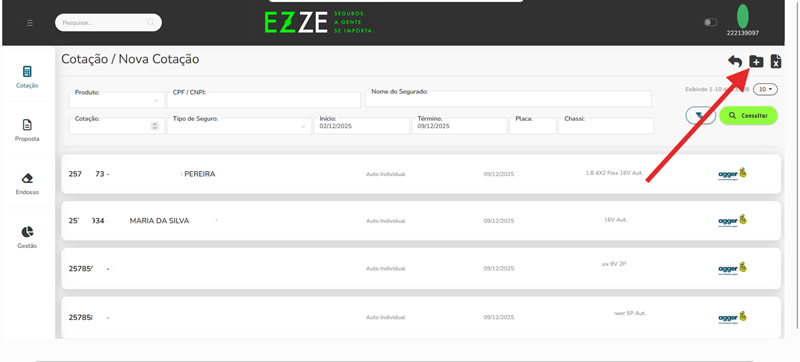Click Auto Individual in the PEREIRA row

[x=385, y=174]
